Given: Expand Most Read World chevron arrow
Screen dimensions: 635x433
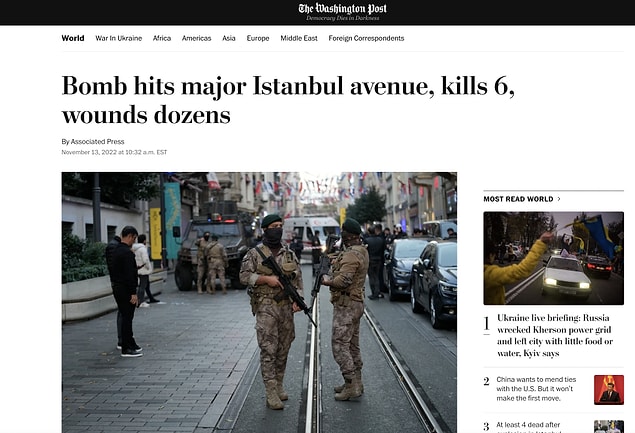Looking at the screenshot, I should [x=559, y=199].
